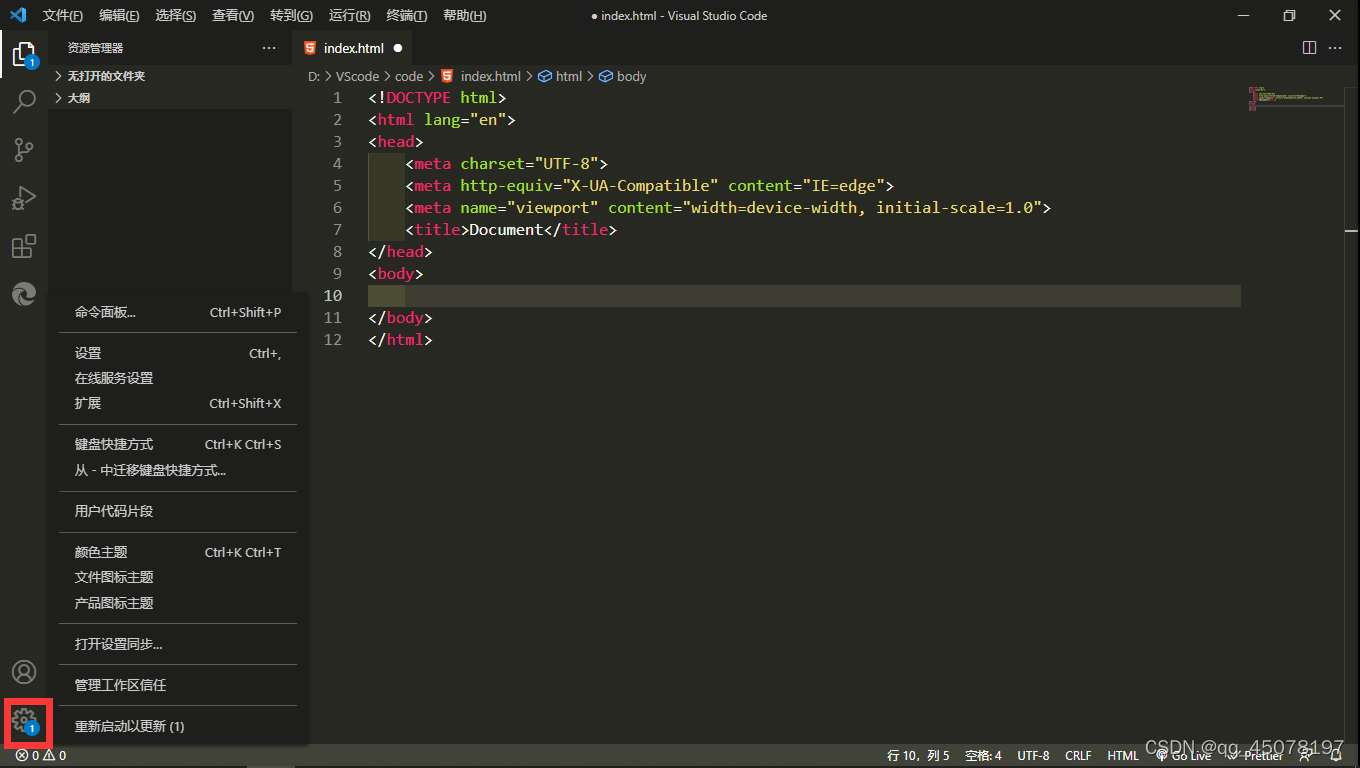This screenshot has width=1360, height=768.
Task: Expand the 无打开的文件夹 section
Action: pos(170,76)
